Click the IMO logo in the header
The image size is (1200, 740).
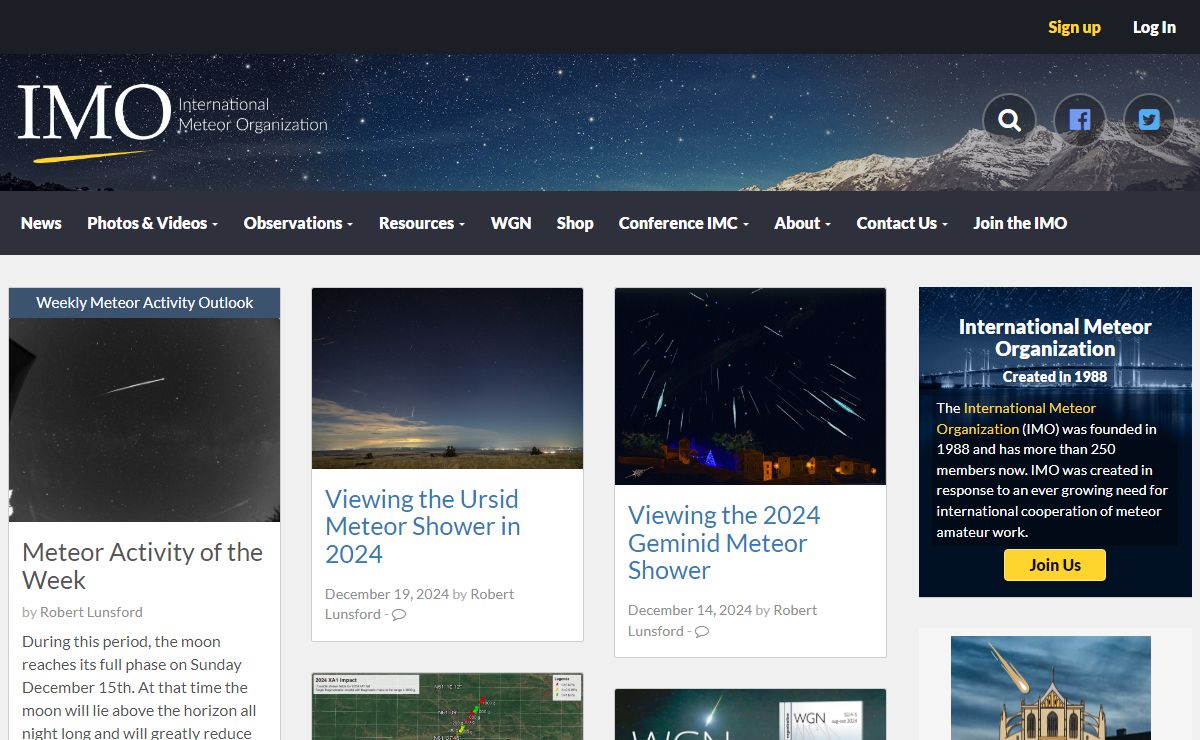click(172, 121)
